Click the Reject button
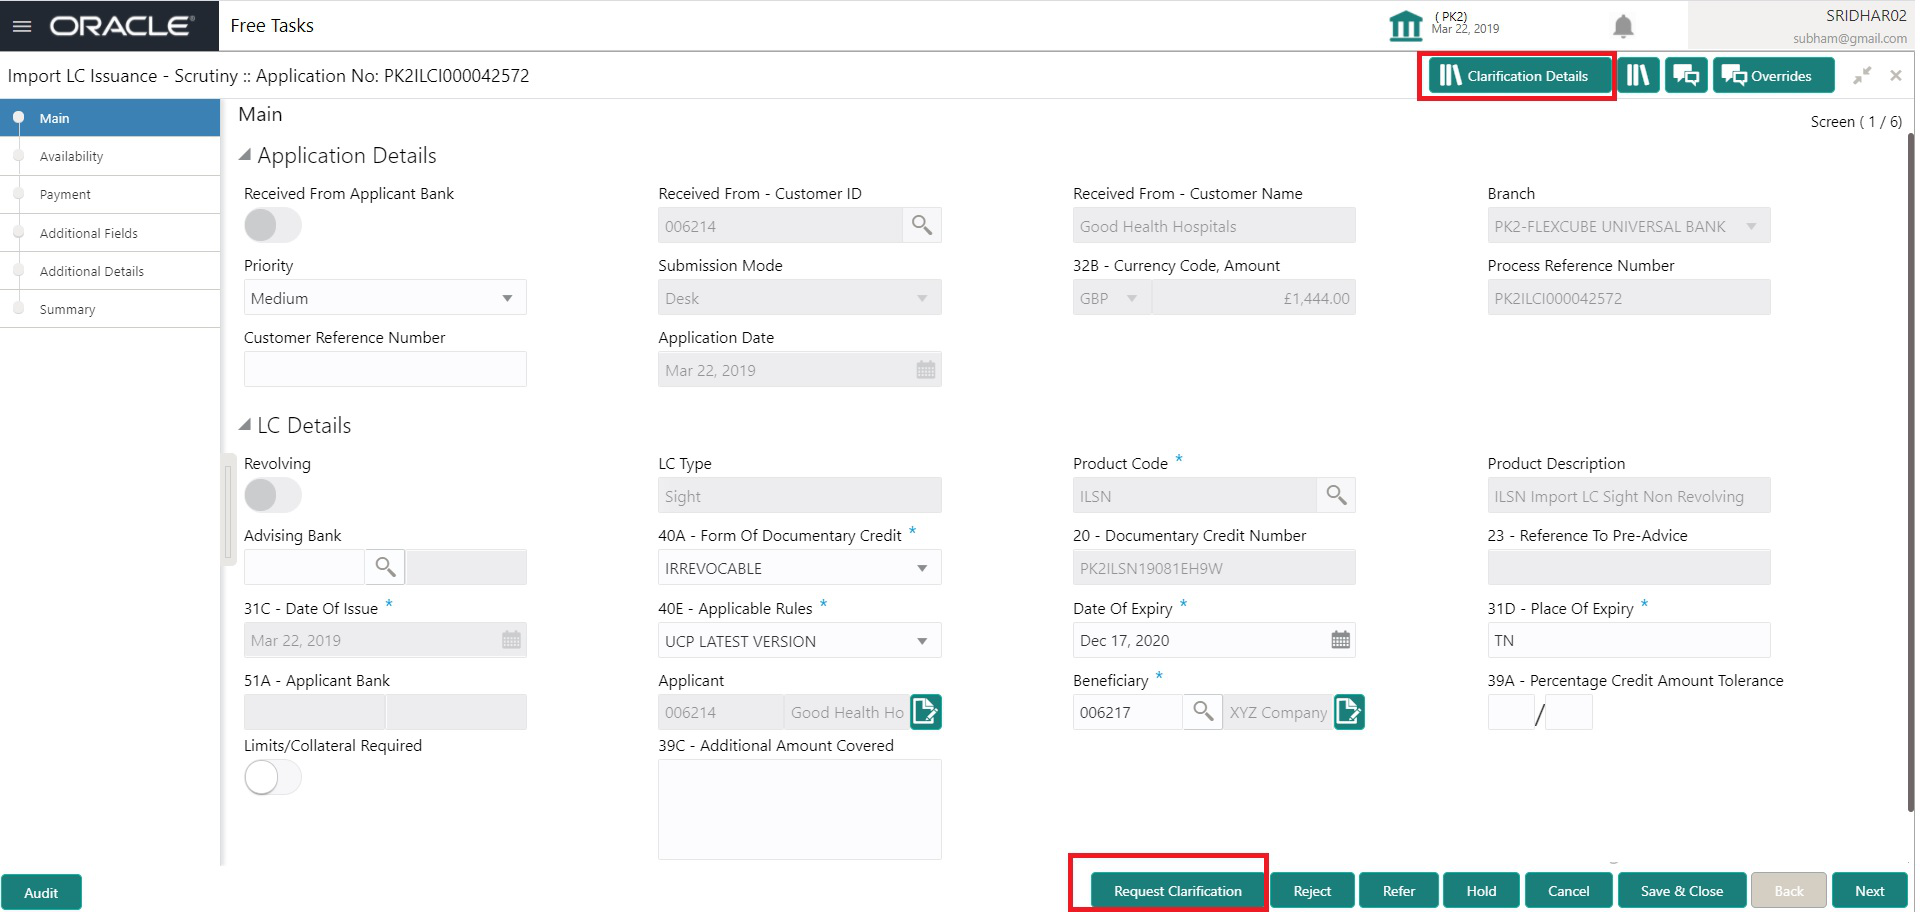Viewport: 1920px width, 912px height. click(1312, 891)
